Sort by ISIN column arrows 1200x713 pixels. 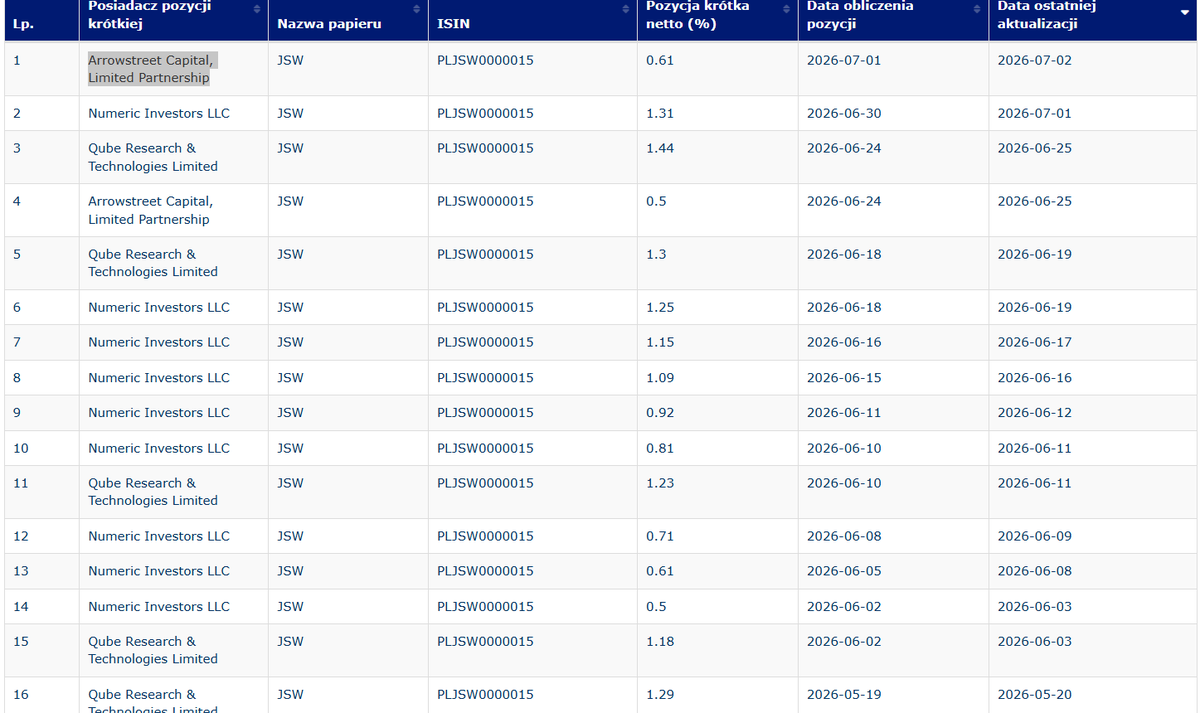point(626,9)
